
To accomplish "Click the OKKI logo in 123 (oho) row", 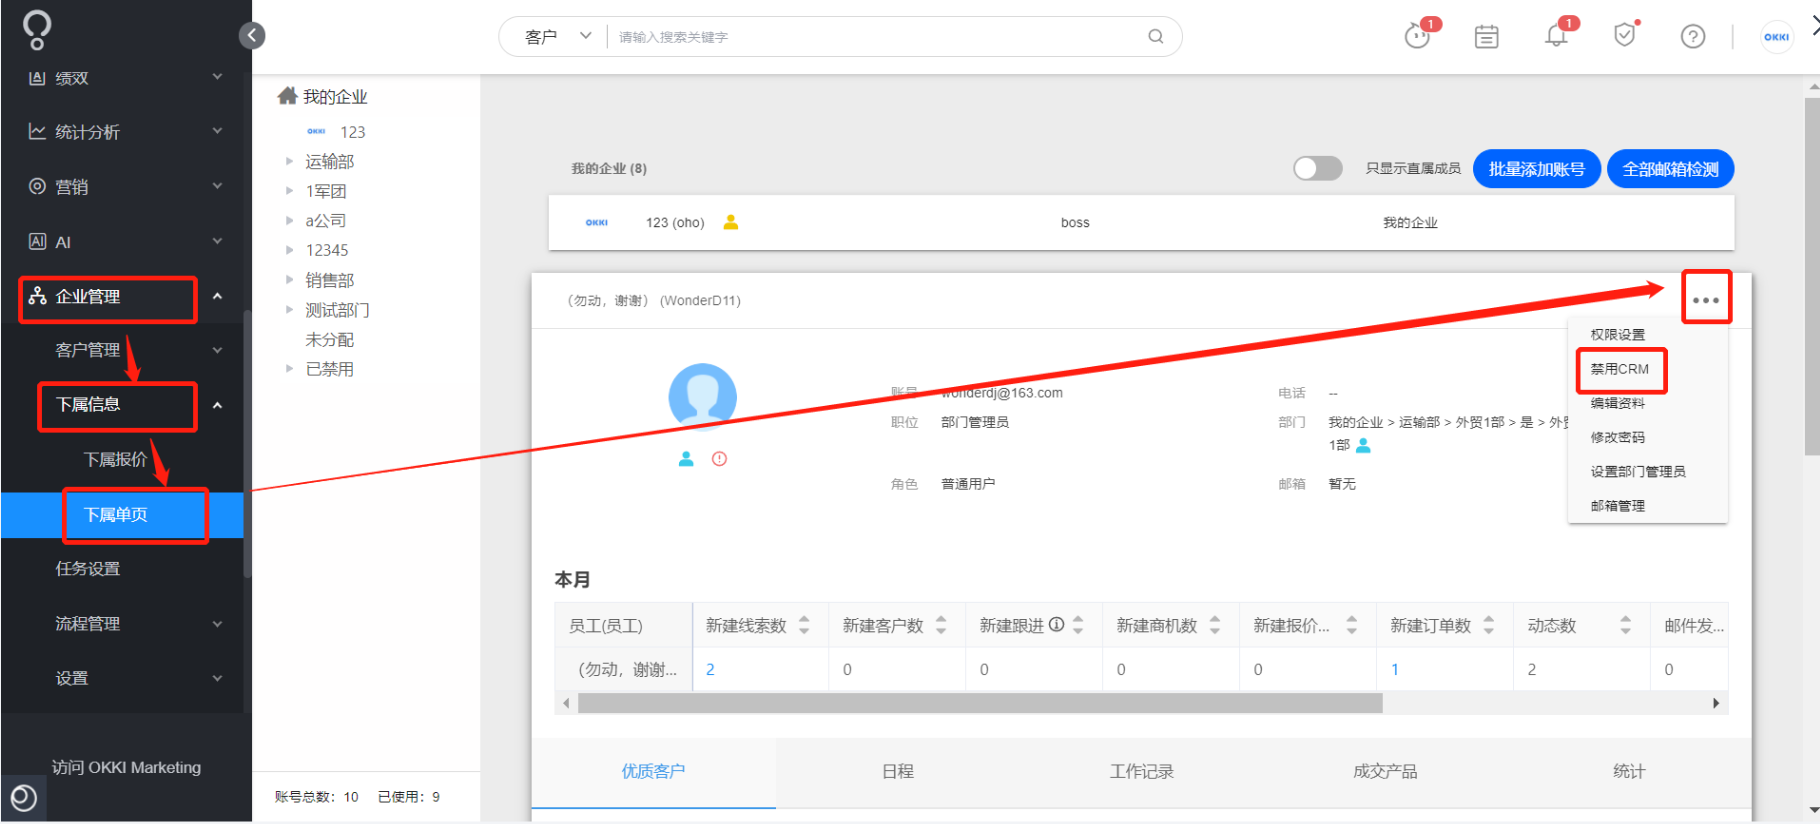I will pos(597,222).
